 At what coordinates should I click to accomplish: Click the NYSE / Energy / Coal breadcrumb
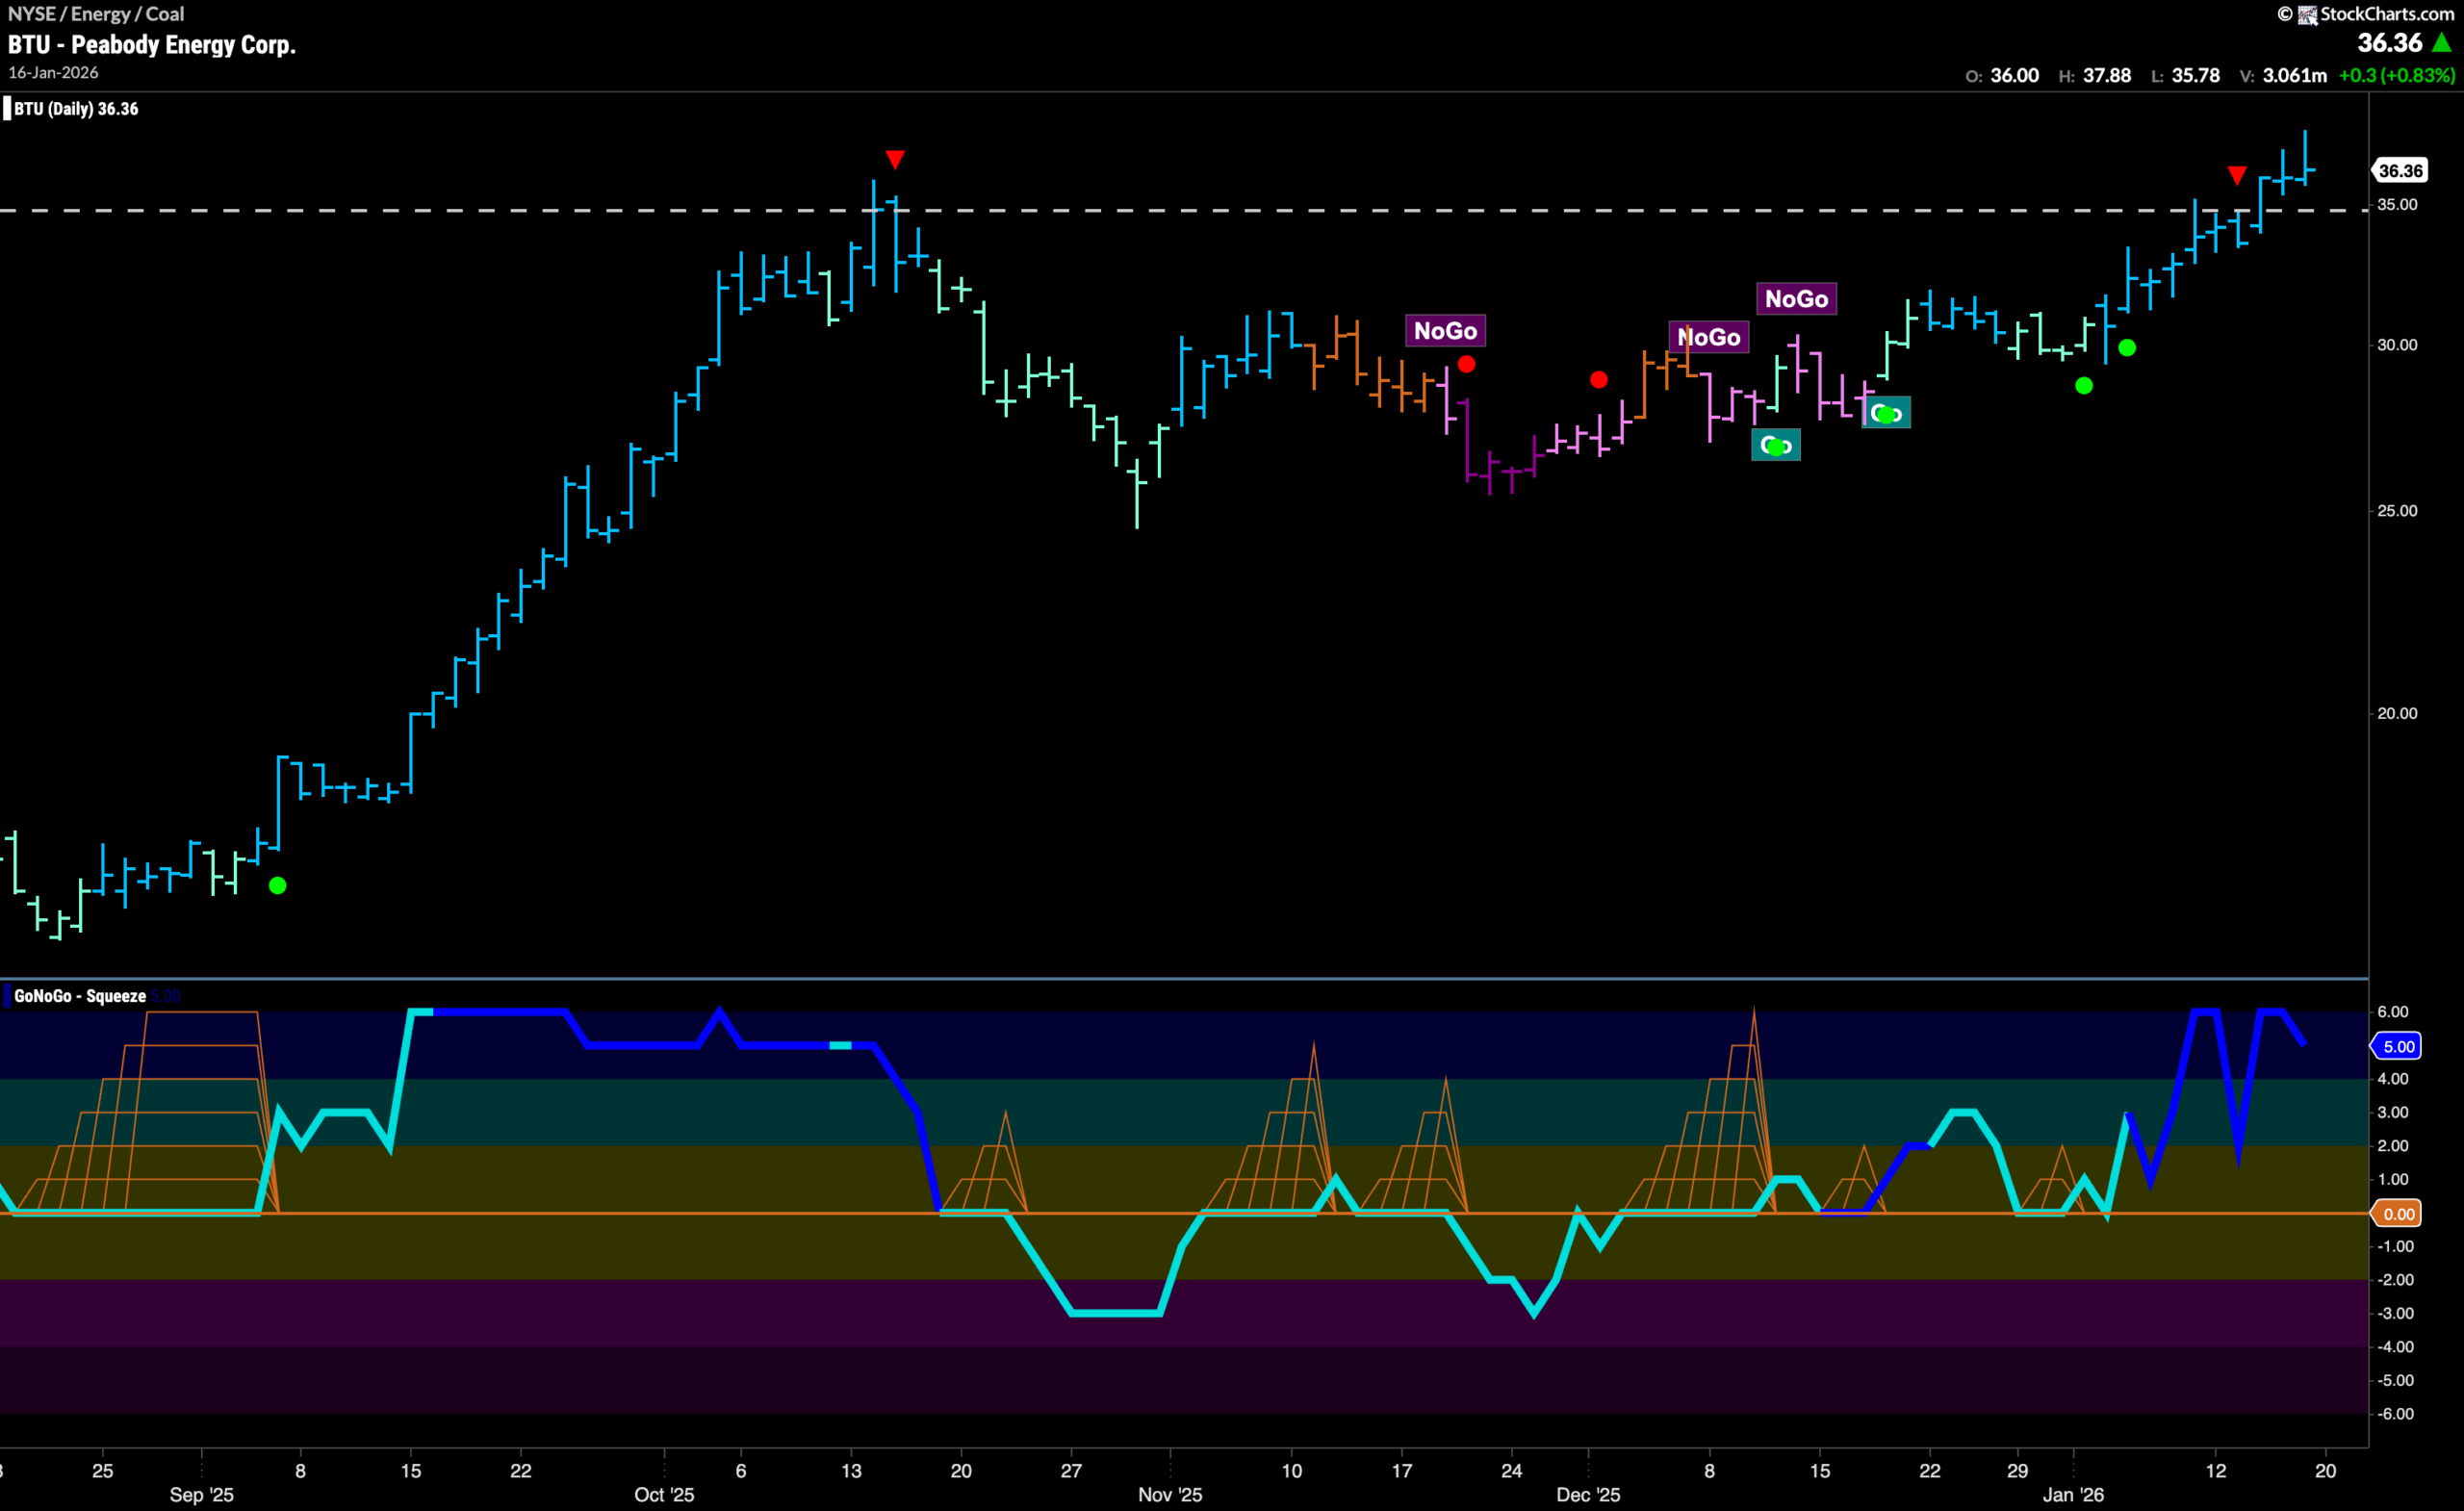(96, 14)
